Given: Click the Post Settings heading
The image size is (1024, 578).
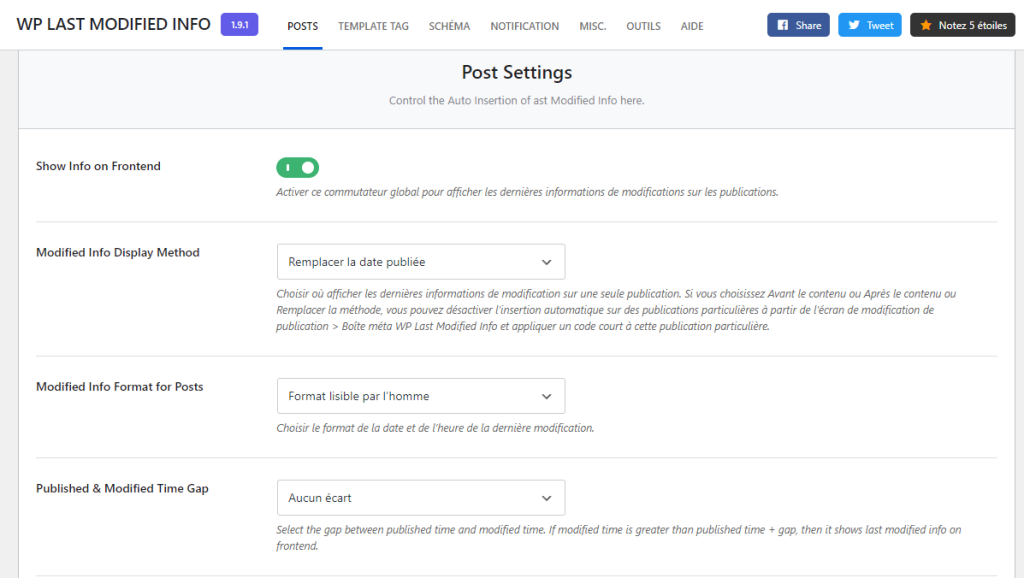Looking at the screenshot, I should (516, 72).
